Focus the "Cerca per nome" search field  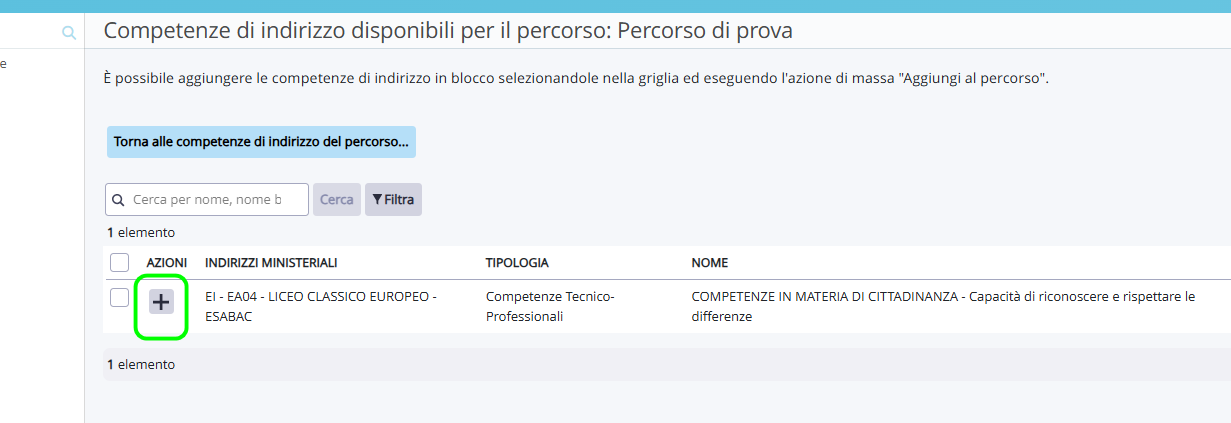click(207, 200)
